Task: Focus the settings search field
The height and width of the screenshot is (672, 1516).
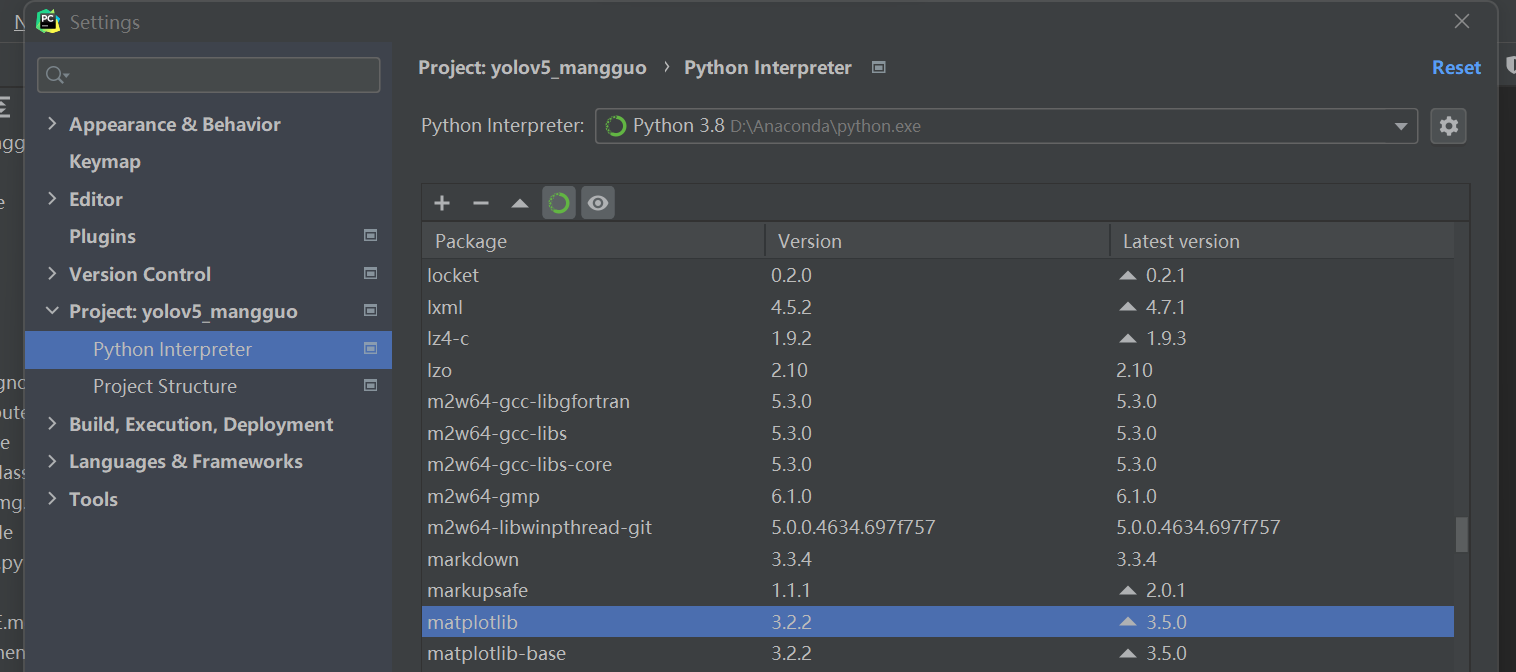Action: point(208,75)
